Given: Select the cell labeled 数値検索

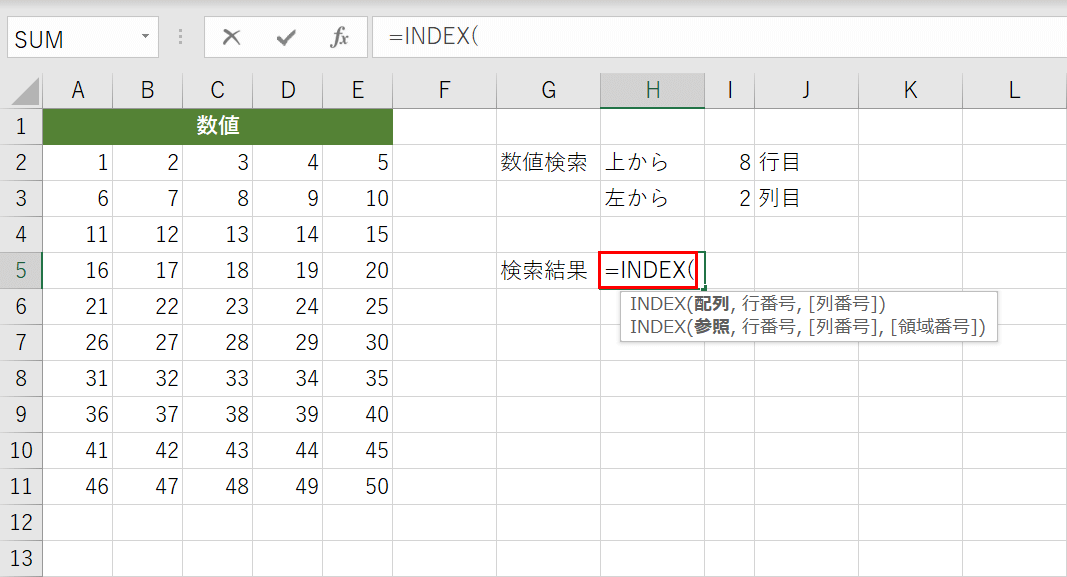Looking at the screenshot, I should (x=547, y=164).
